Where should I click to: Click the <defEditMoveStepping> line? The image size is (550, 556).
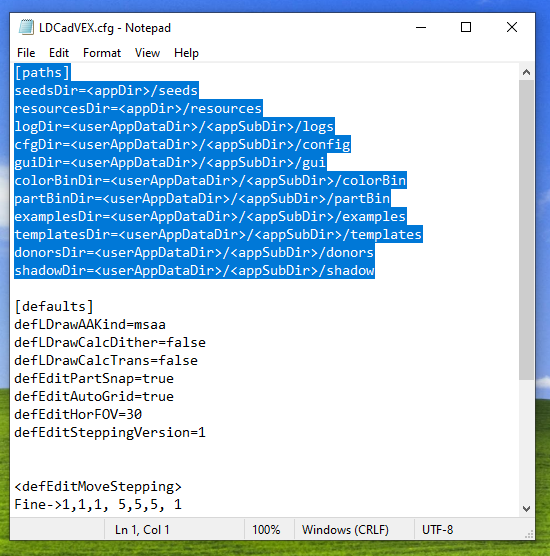coord(98,486)
